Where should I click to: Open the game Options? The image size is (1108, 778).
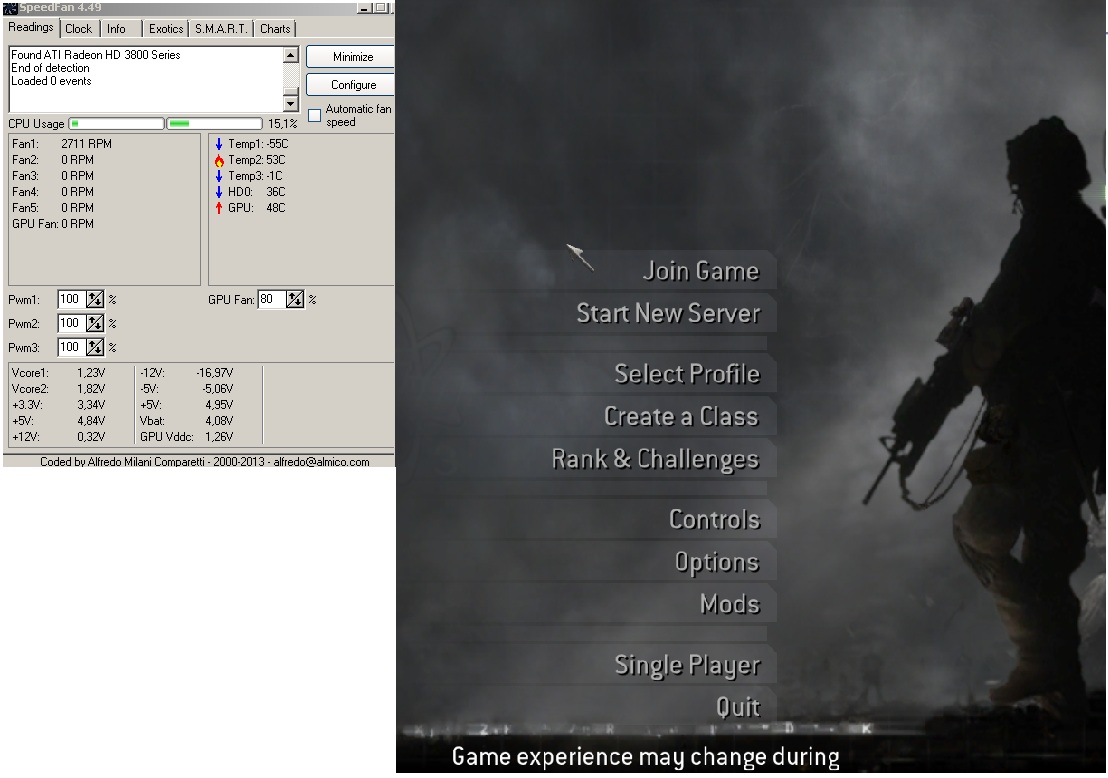tap(717, 562)
